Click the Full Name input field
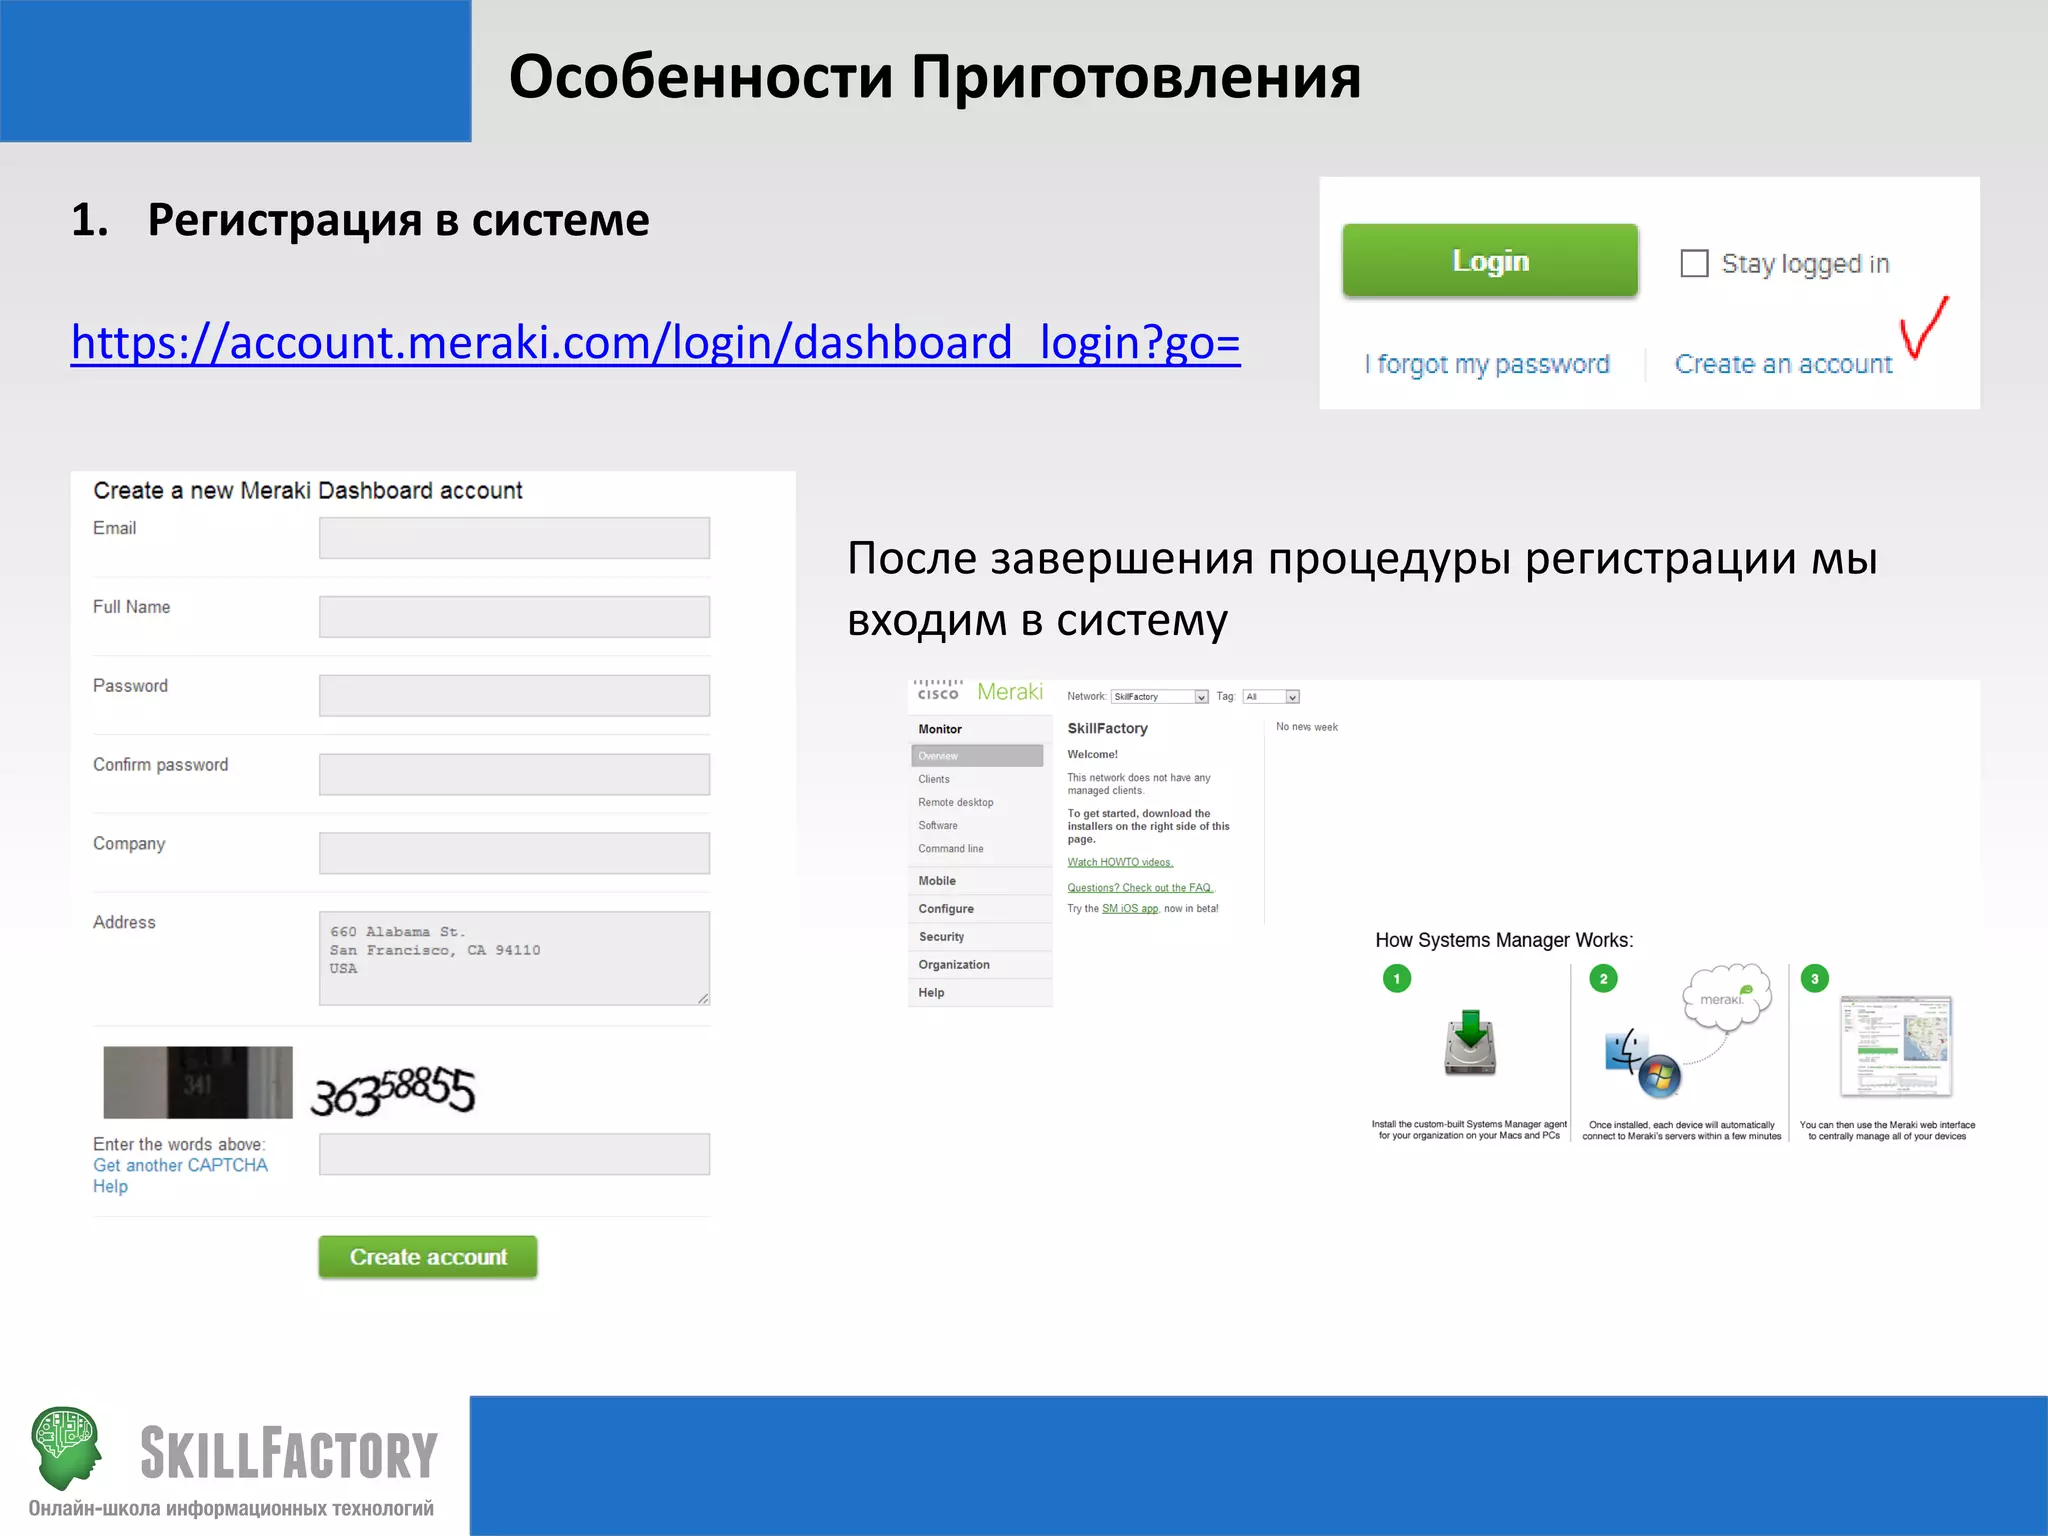The width and height of the screenshot is (2048, 1536). (514, 617)
